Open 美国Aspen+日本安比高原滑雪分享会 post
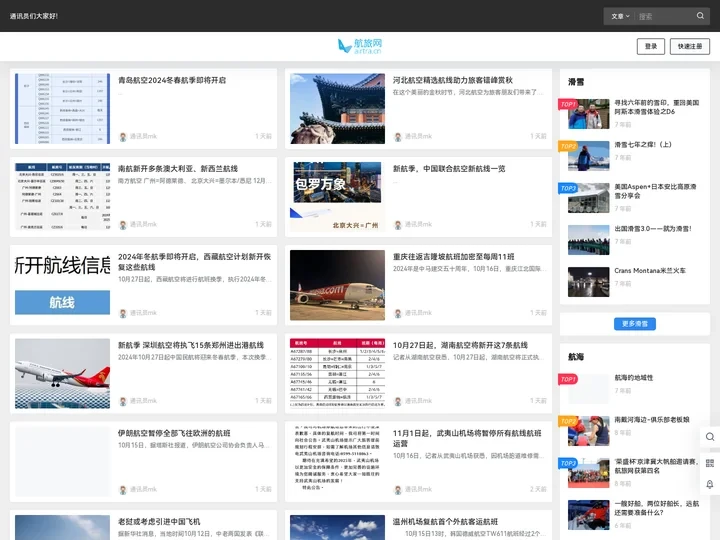Screen dimensions: 720x540 (655, 191)
